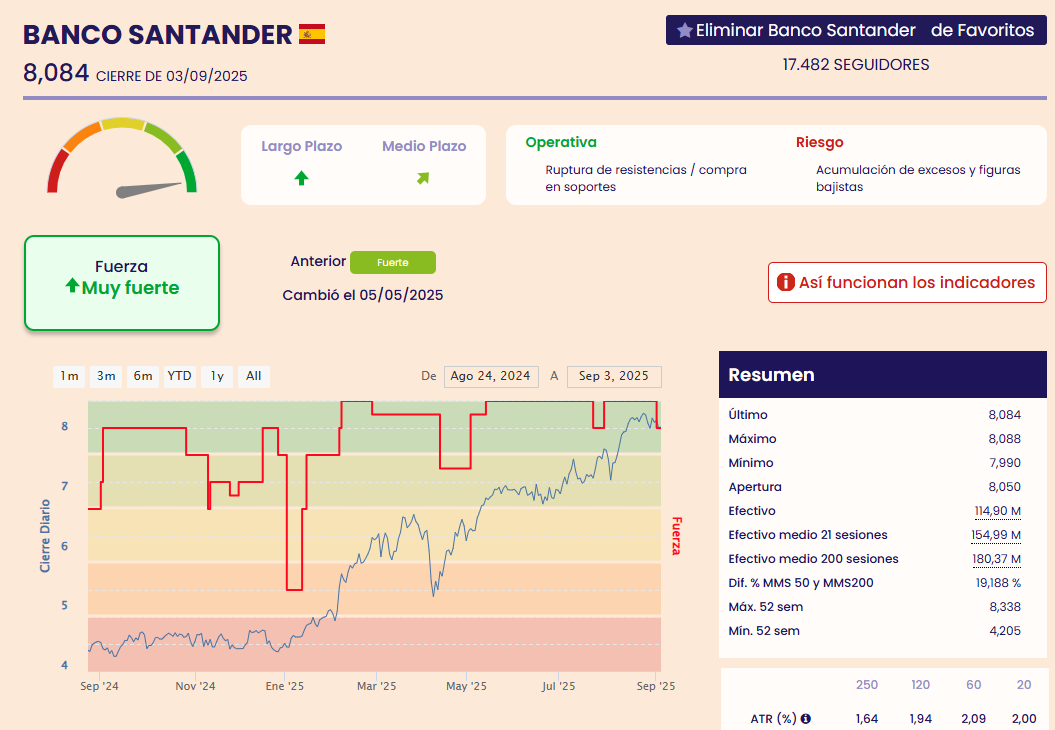This screenshot has width=1055, height=730.
Task: Click the start date field Ago 24, 2024
Action: point(491,376)
